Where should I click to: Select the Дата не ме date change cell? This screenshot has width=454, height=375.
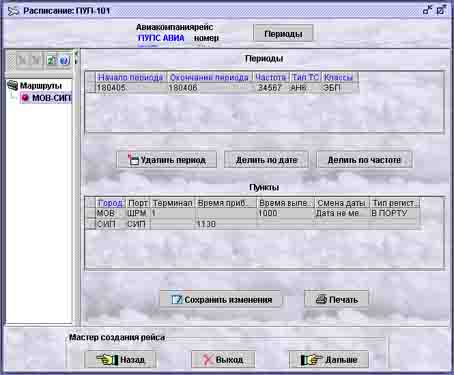pos(342,213)
